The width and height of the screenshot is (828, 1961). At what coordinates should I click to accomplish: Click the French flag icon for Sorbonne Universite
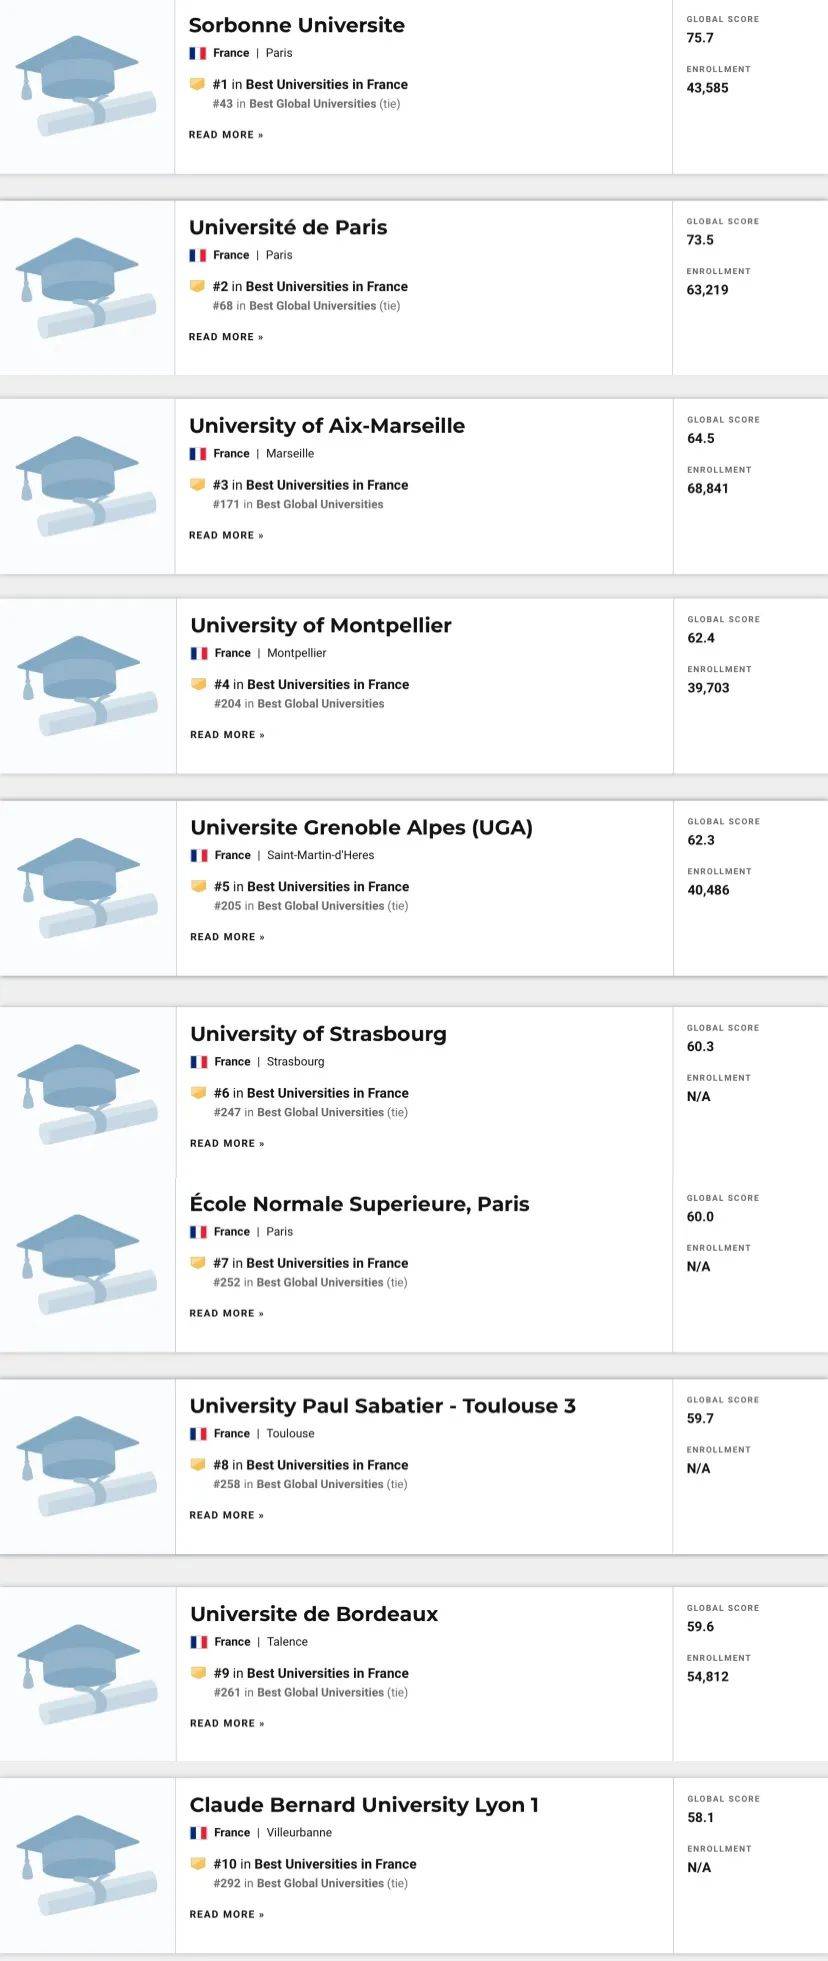click(x=197, y=53)
